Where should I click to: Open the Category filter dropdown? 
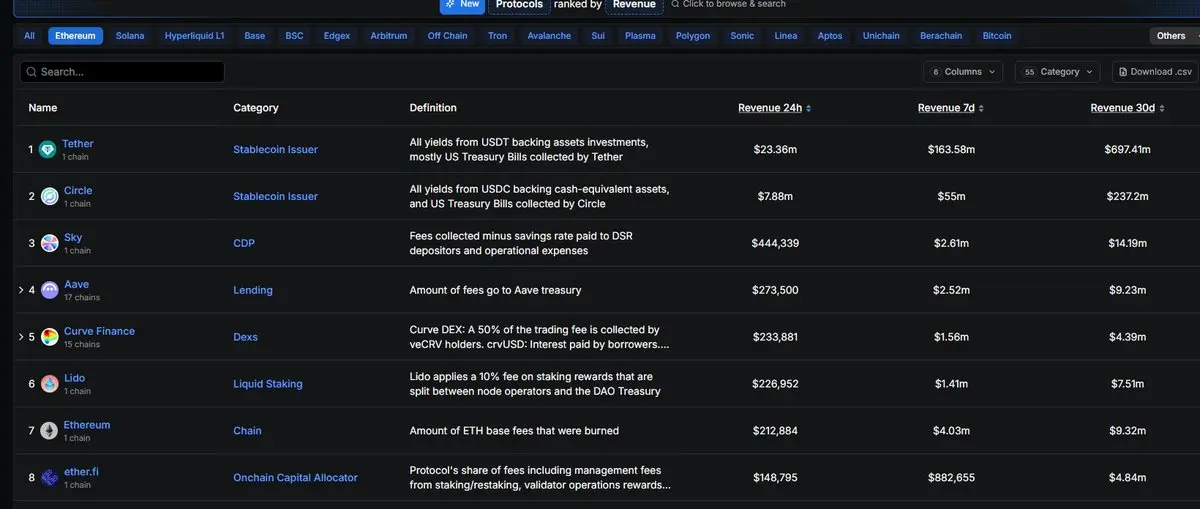click(x=1057, y=72)
